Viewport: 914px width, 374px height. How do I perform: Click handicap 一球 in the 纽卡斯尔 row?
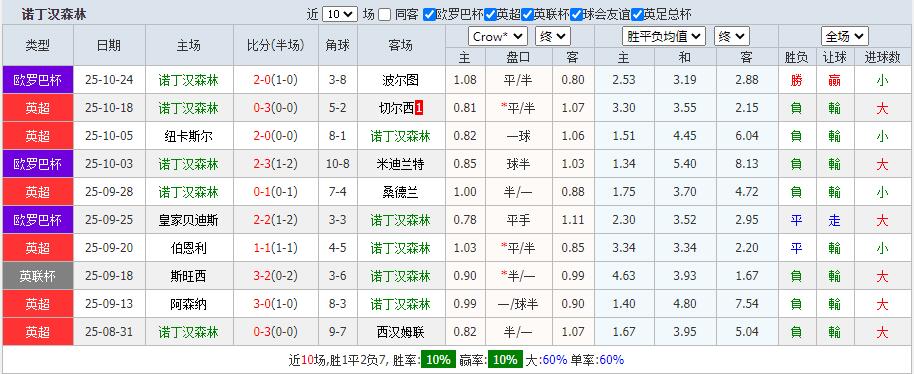point(518,136)
